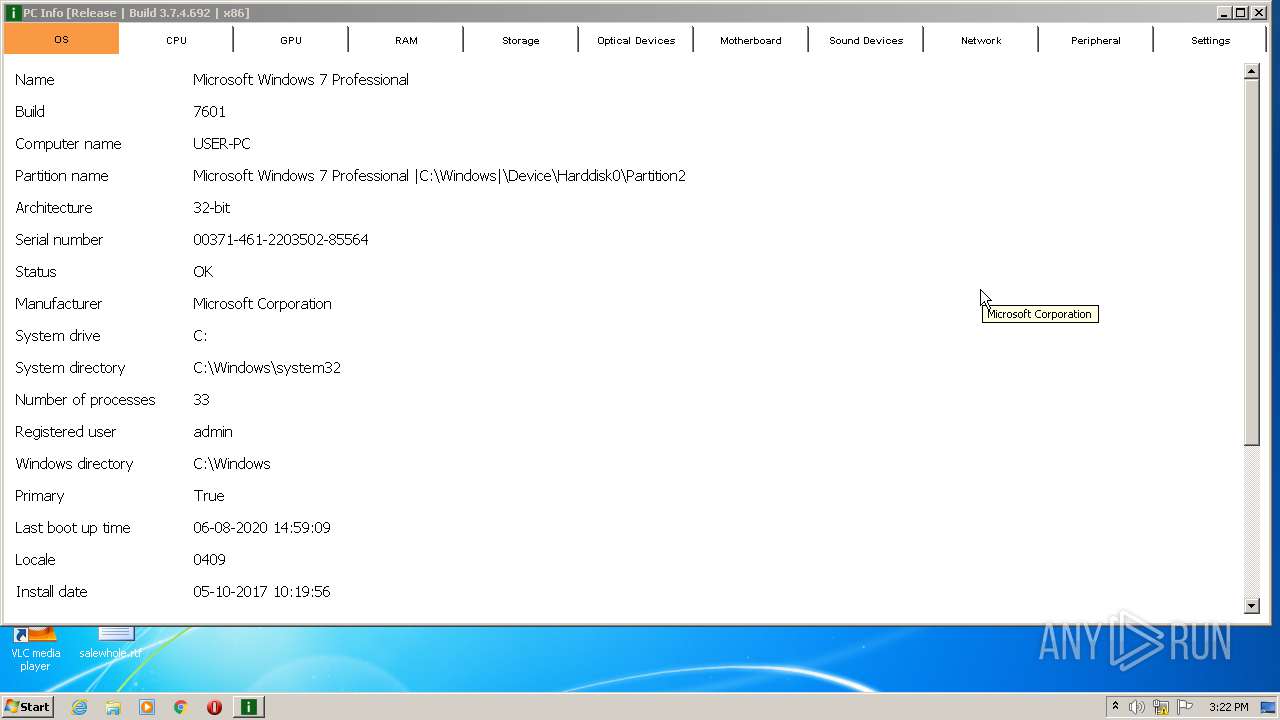Click the 'Partition name' label
This screenshot has width=1280, height=720.
[61, 176]
